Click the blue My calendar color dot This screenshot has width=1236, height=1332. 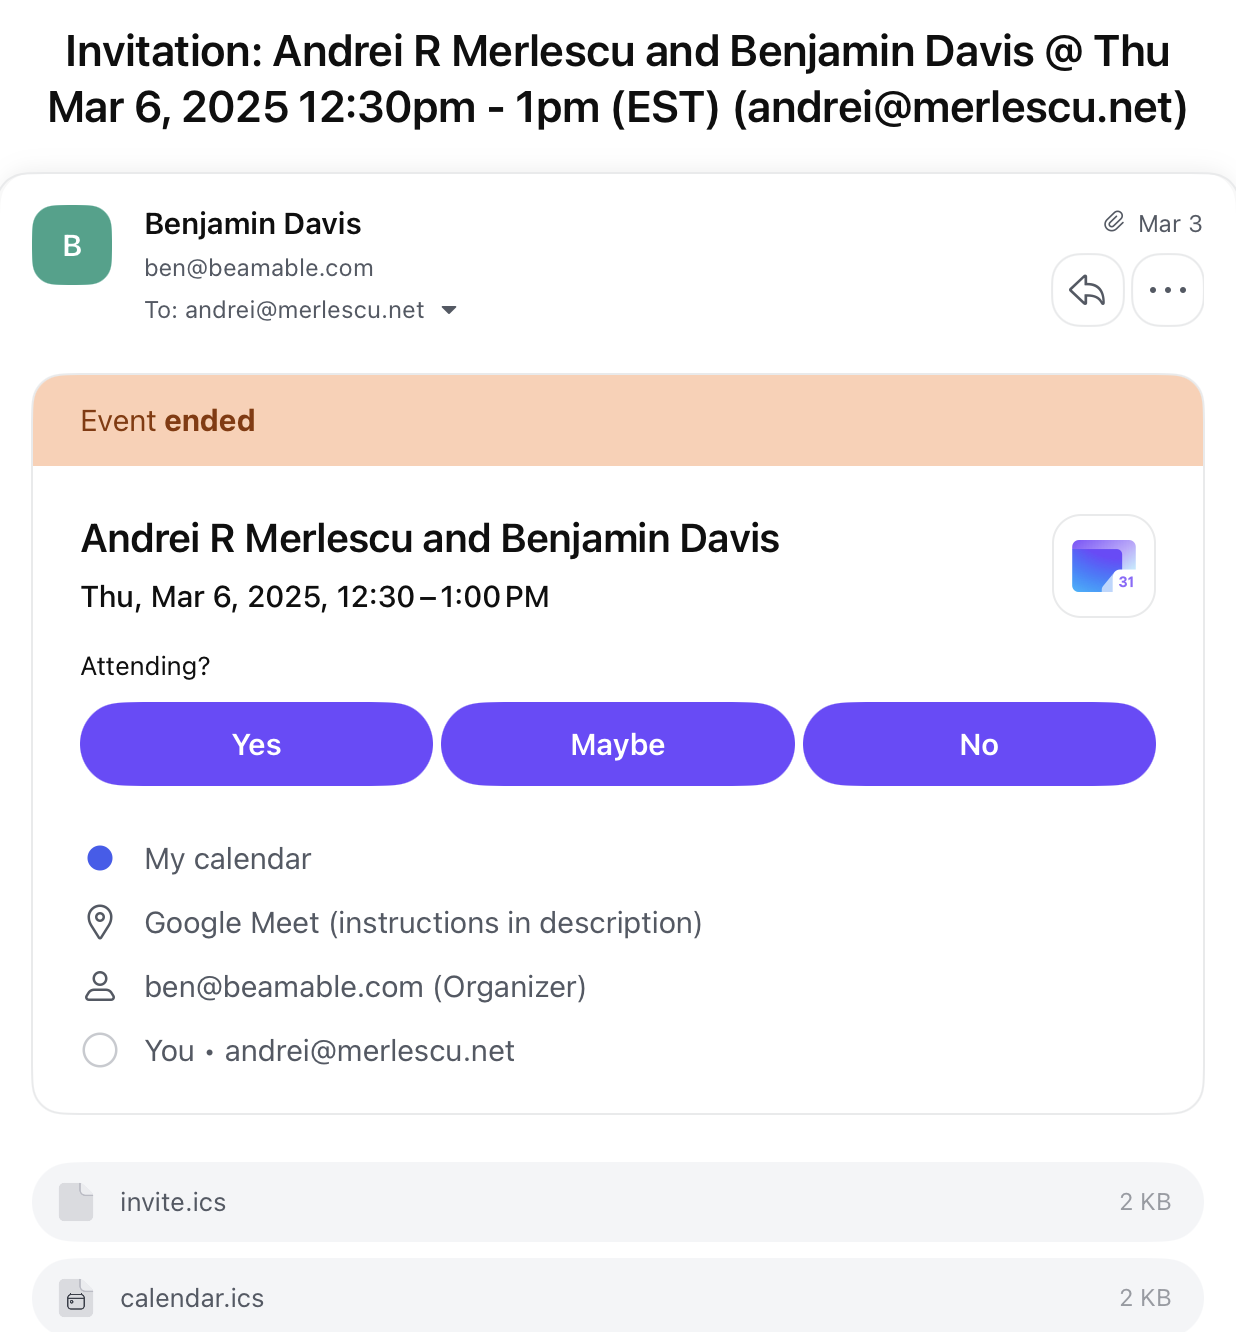(100, 858)
